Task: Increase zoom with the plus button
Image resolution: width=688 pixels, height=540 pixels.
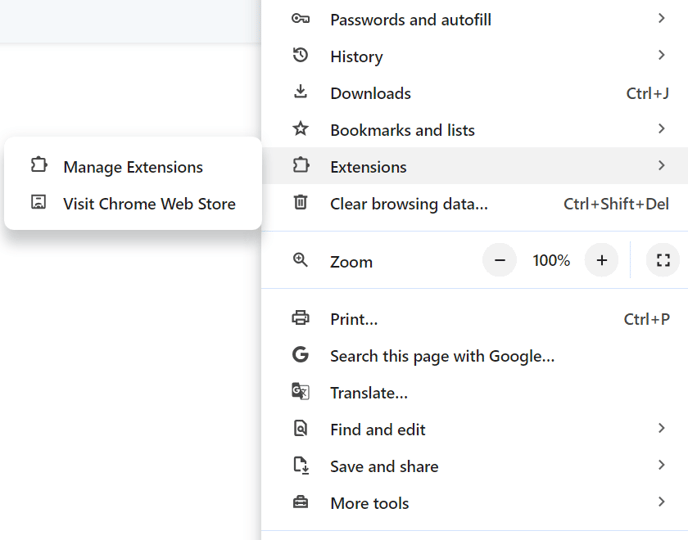Action: (601, 260)
